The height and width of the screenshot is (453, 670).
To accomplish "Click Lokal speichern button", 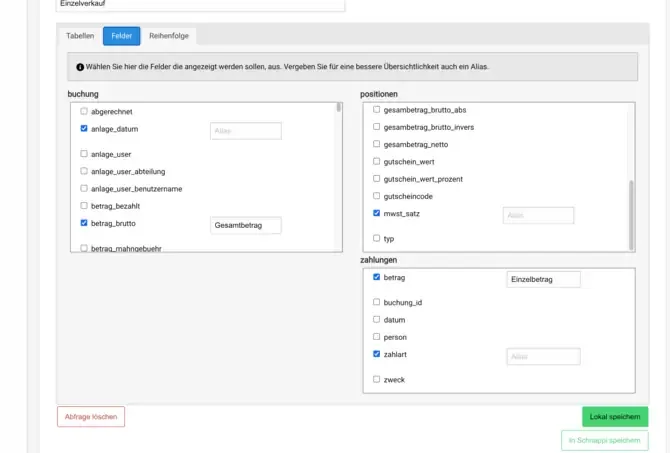I will (615, 417).
